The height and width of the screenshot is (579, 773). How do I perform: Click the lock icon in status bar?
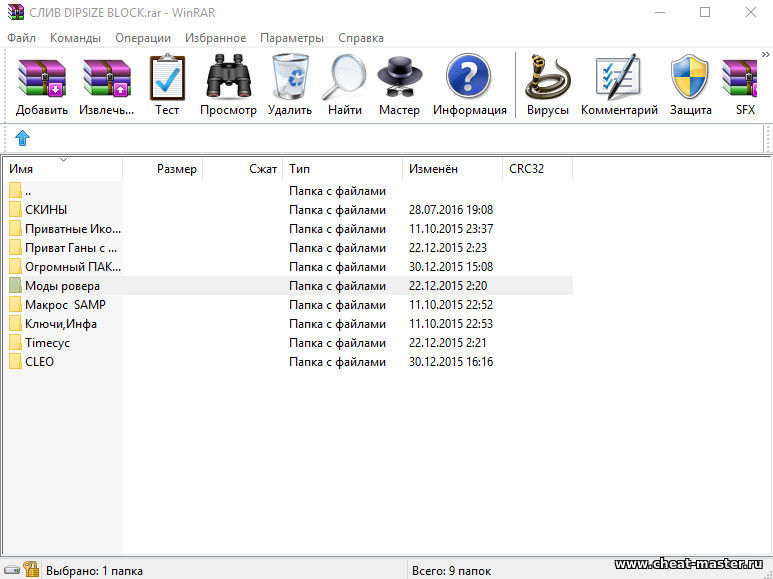[x=31, y=570]
